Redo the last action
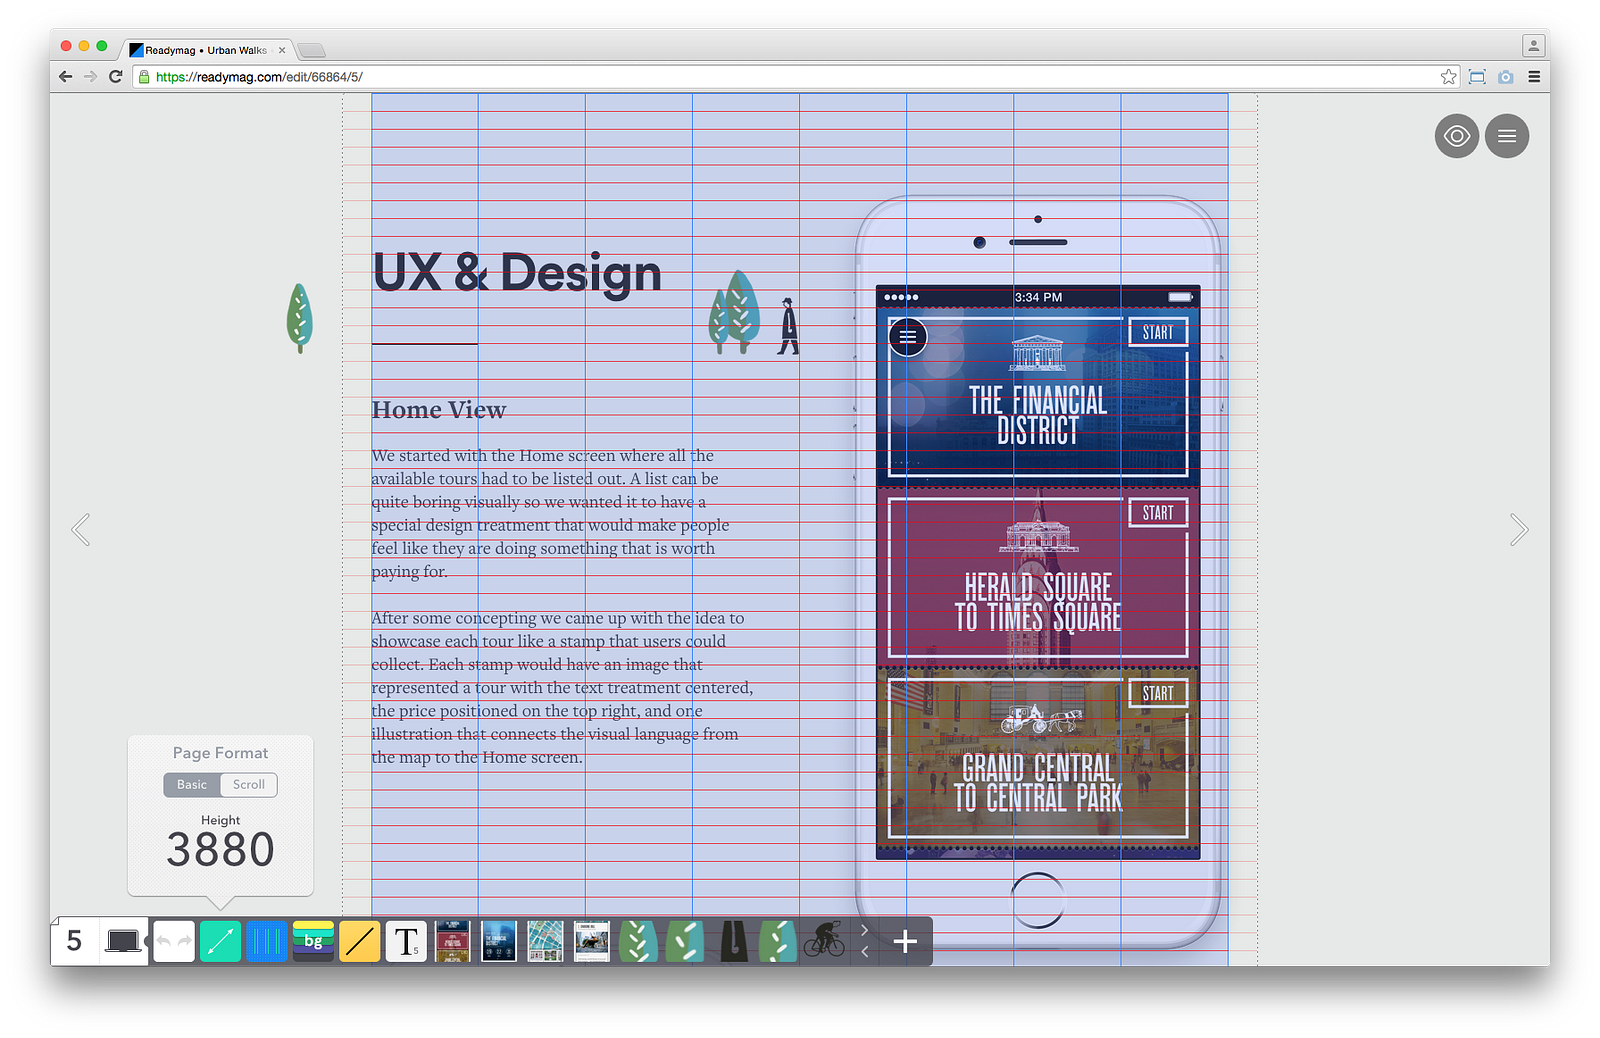The height and width of the screenshot is (1038, 1600). (184, 941)
